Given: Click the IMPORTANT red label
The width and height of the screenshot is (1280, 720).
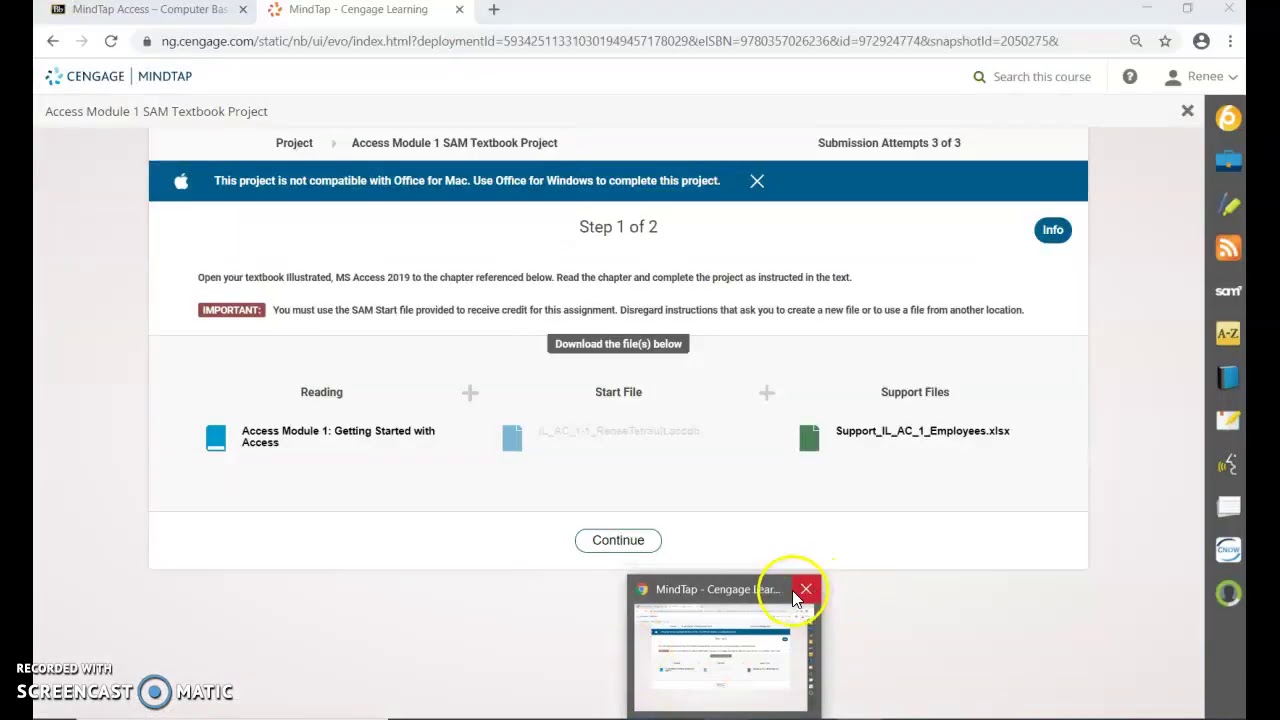Looking at the screenshot, I should (x=231, y=310).
